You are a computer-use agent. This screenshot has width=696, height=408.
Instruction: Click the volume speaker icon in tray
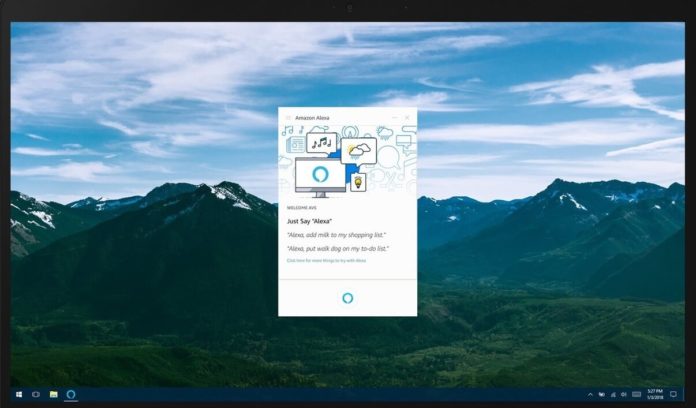coord(624,394)
